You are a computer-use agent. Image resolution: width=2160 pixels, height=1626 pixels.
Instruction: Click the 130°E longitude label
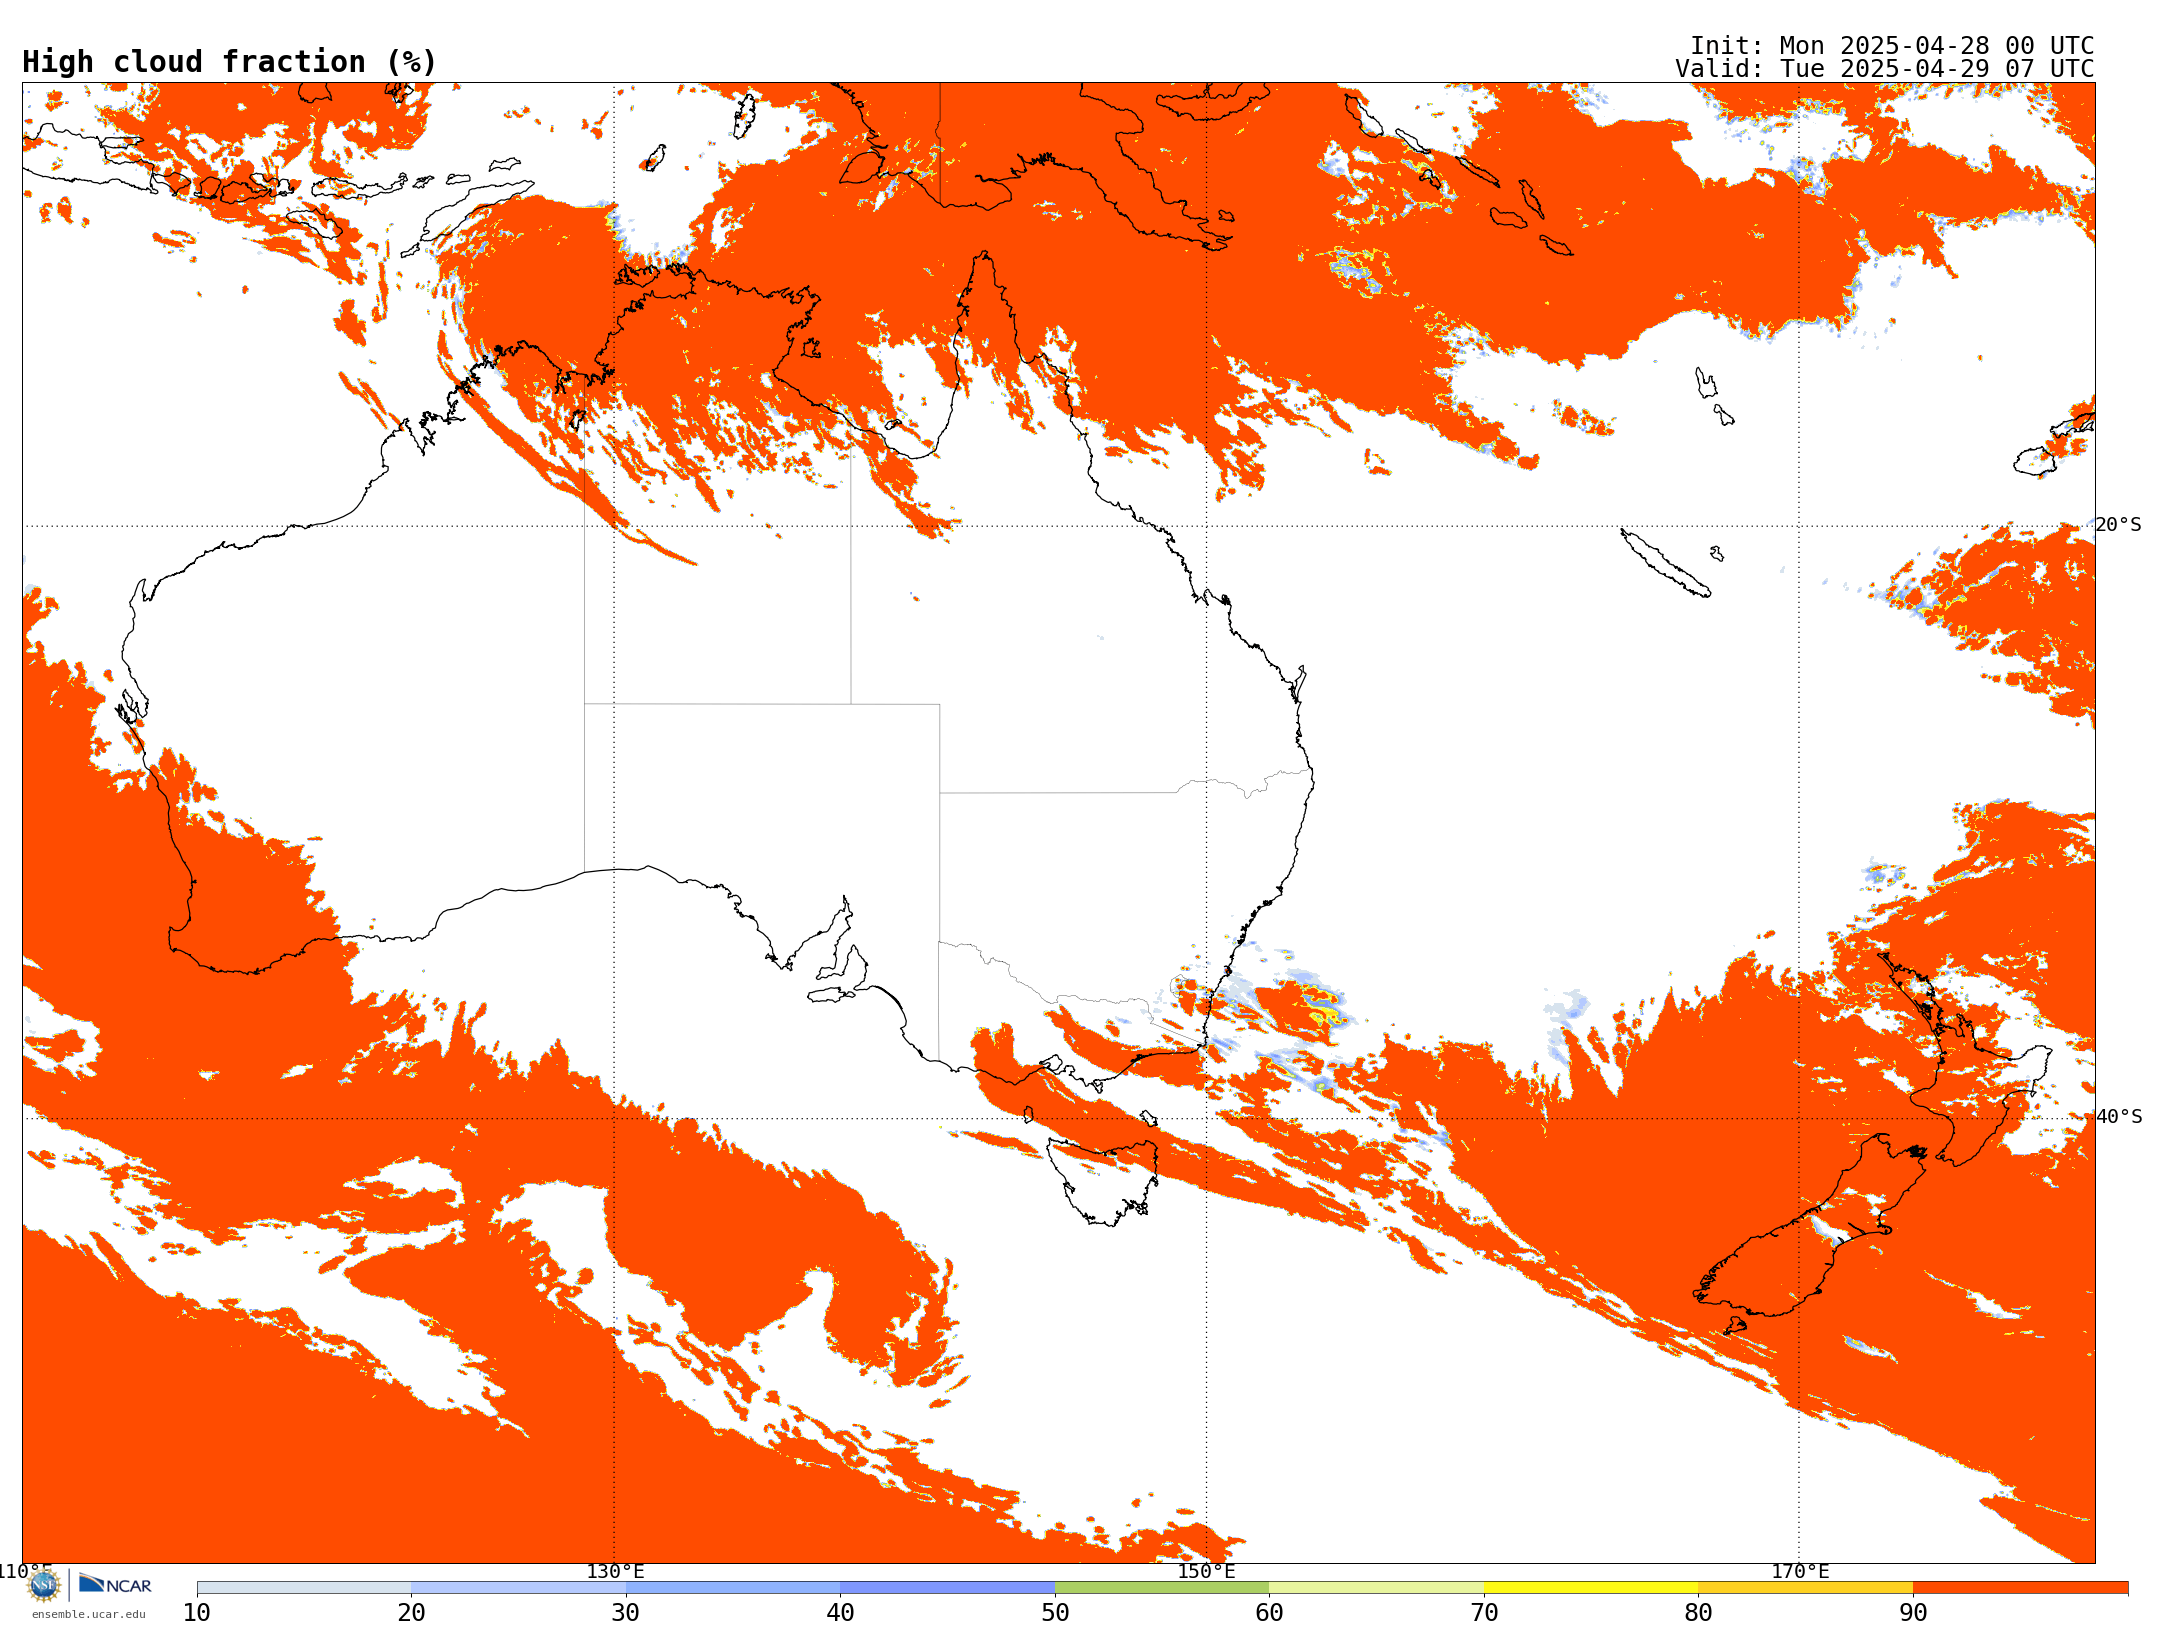coord(615,1571)
